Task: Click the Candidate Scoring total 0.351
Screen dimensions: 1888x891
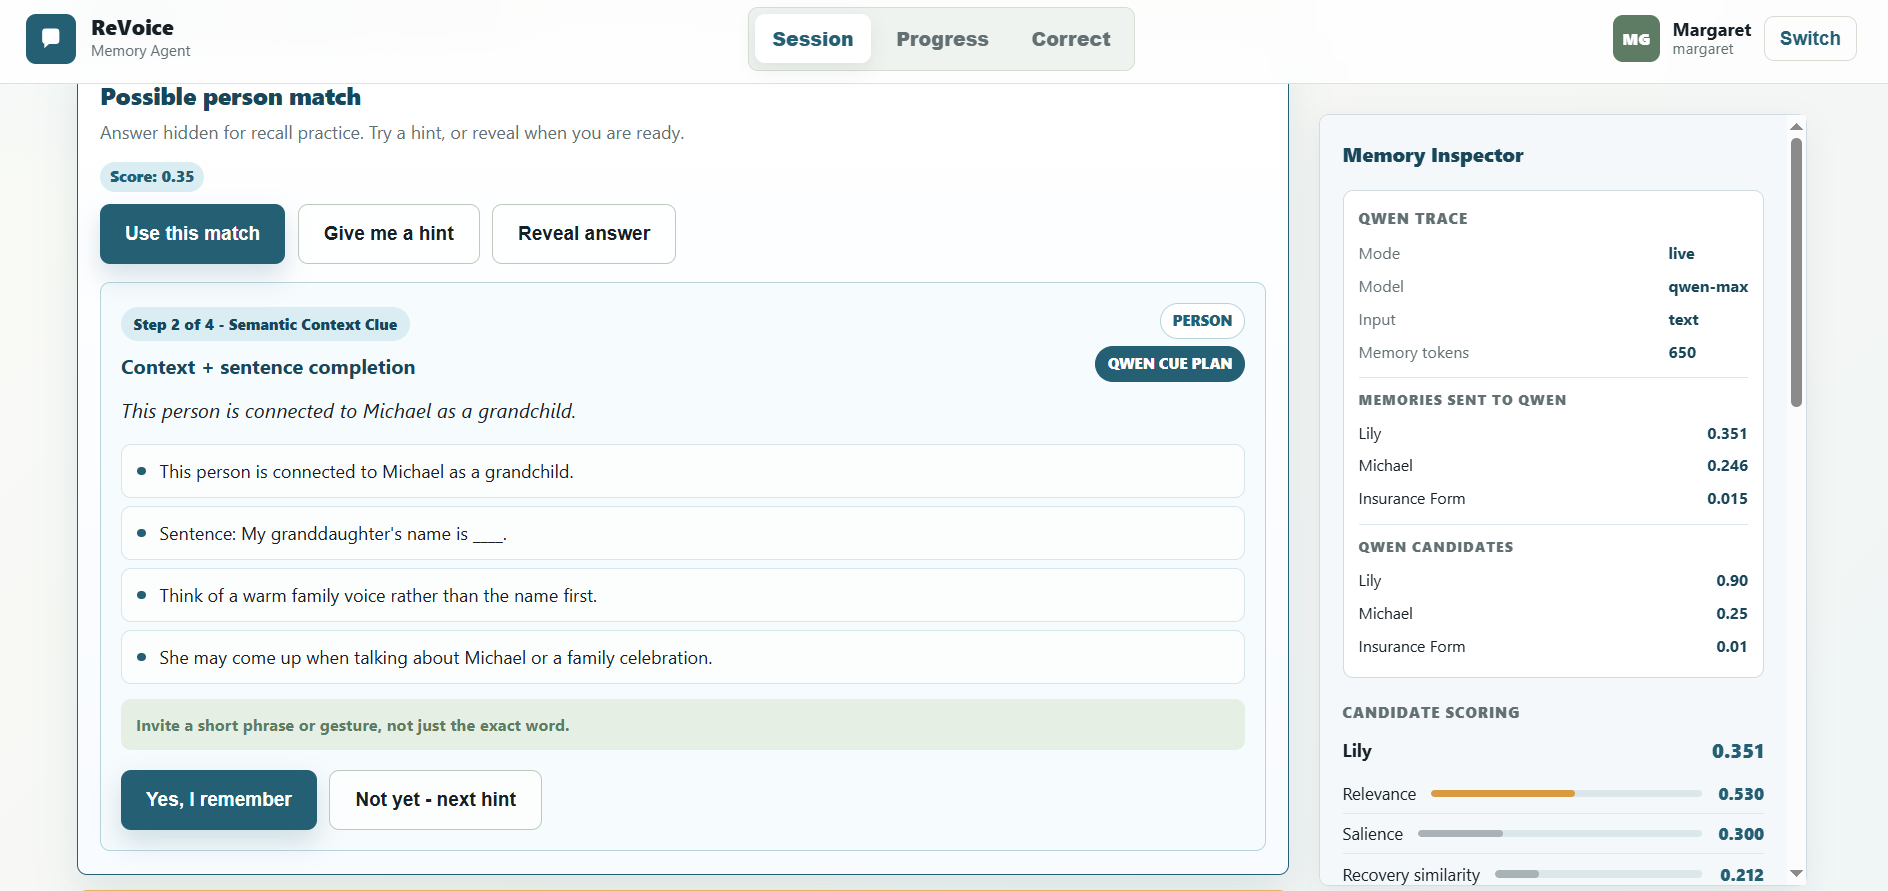Action: 1738,751
